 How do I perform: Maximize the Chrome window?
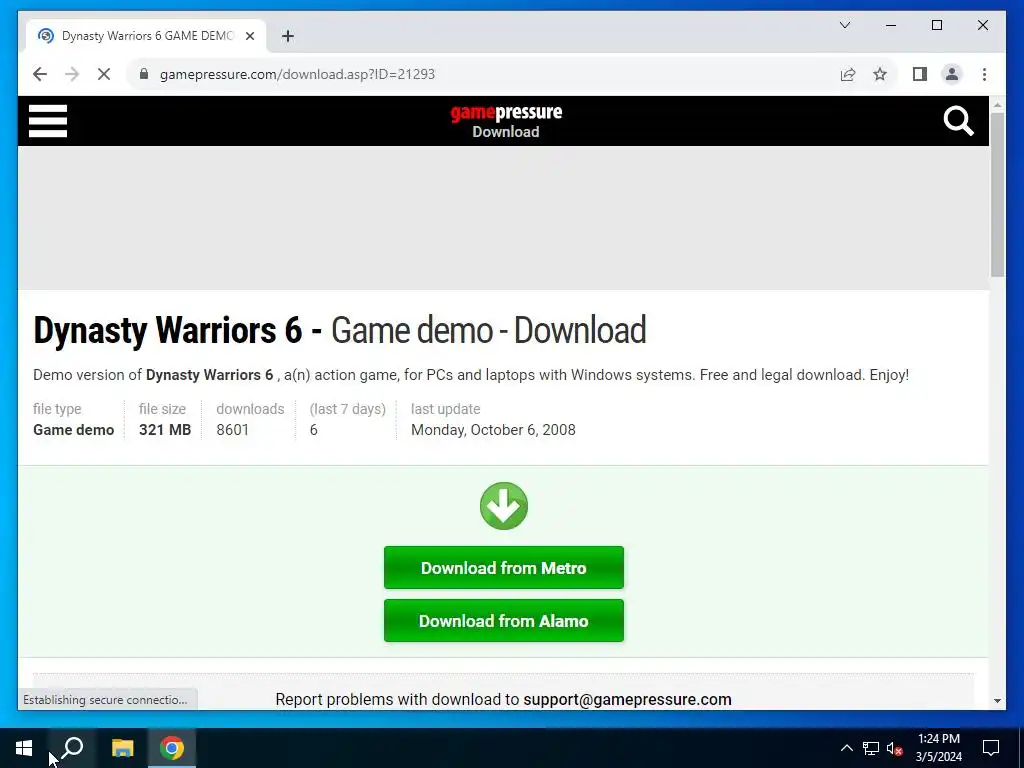(936, 25)
